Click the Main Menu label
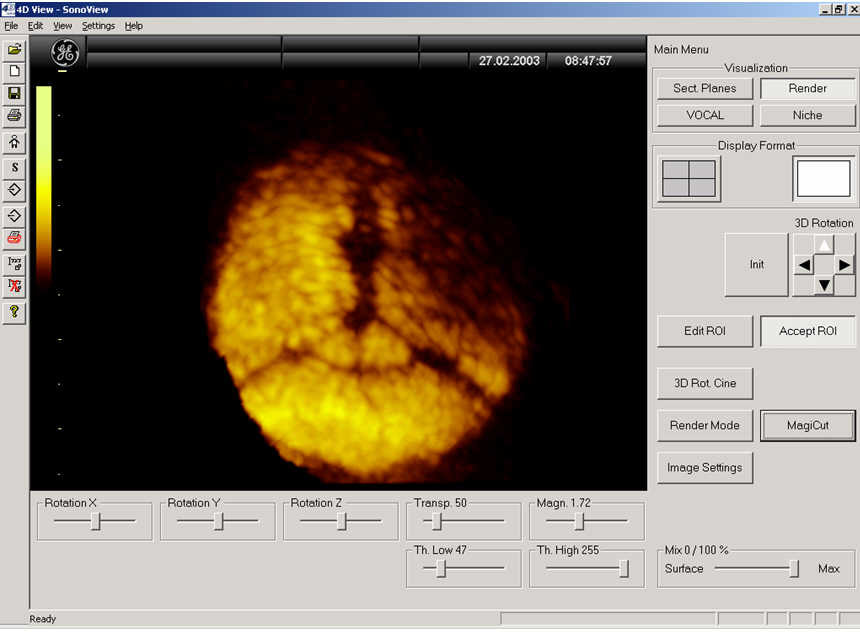Screen dimensions: 860x632 tap(681, 49)
